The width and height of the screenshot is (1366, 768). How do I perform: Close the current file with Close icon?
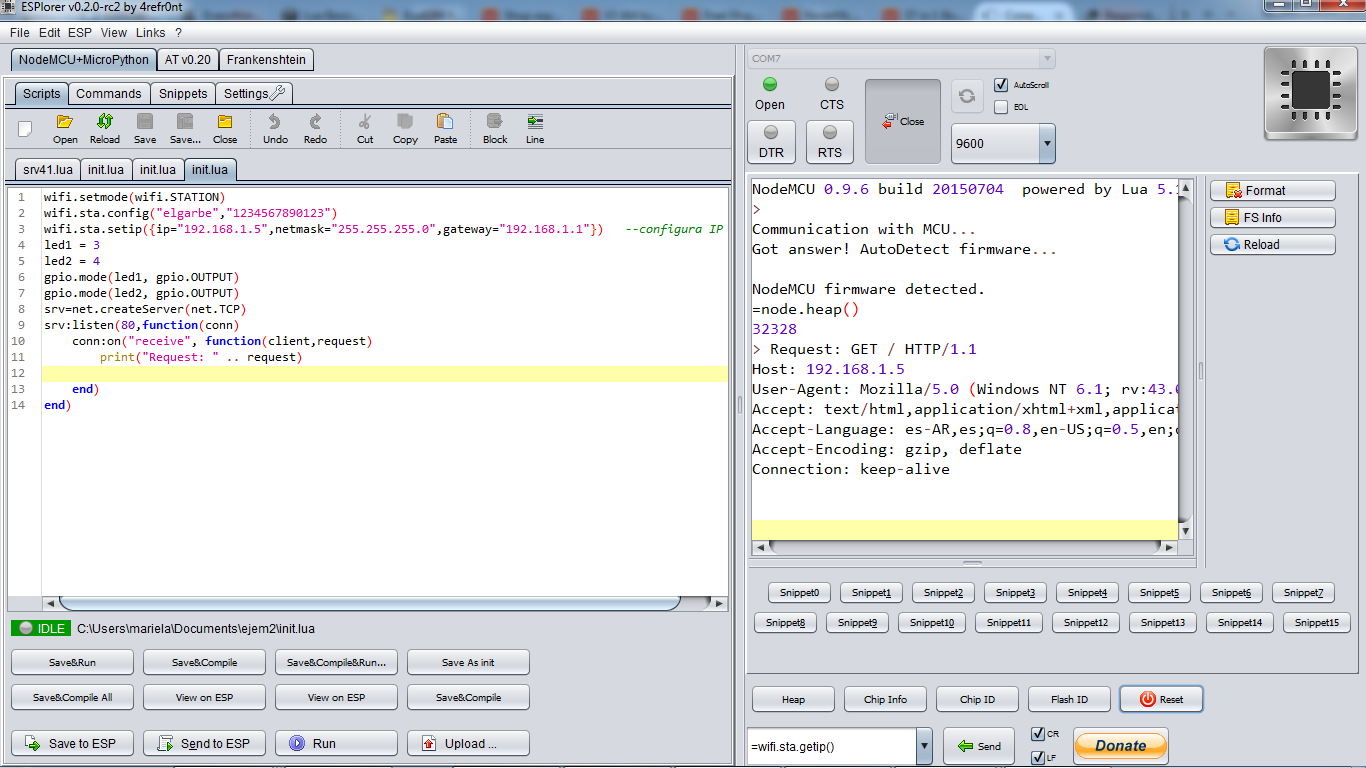pos(225,128)
